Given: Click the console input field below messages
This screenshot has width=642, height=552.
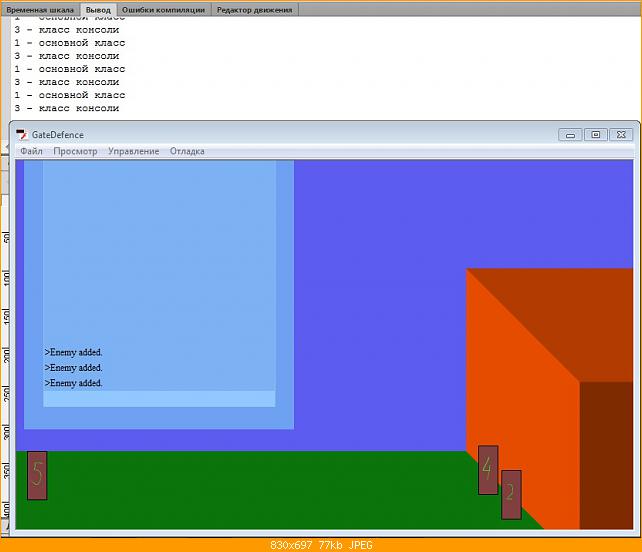Looking at the screenshot, I should [x=159, y=399].
